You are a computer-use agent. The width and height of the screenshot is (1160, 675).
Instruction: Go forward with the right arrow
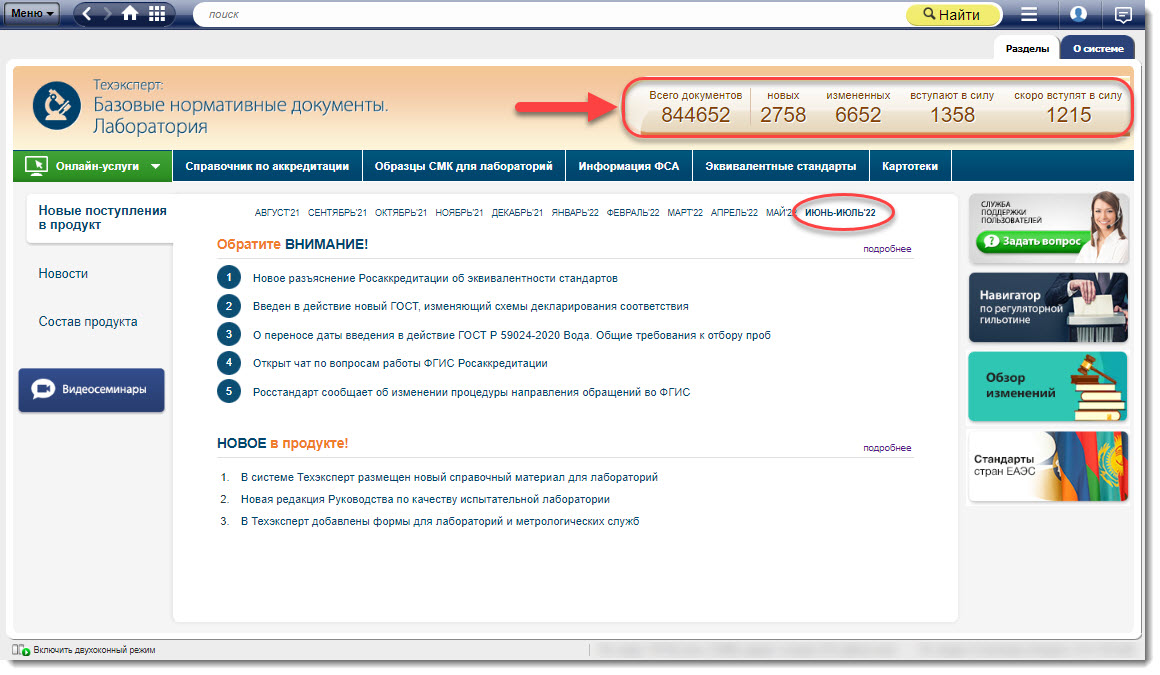(107, 14)
